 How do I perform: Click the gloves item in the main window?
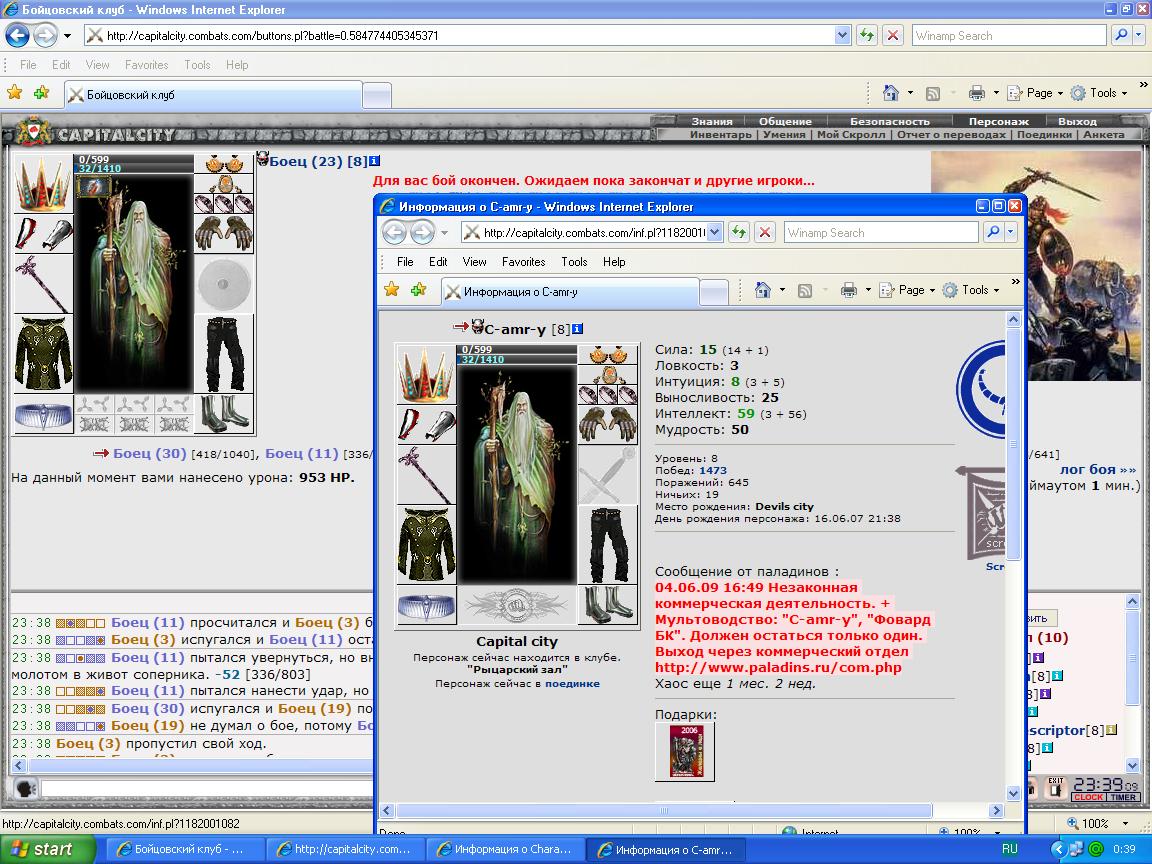point(224,234)
